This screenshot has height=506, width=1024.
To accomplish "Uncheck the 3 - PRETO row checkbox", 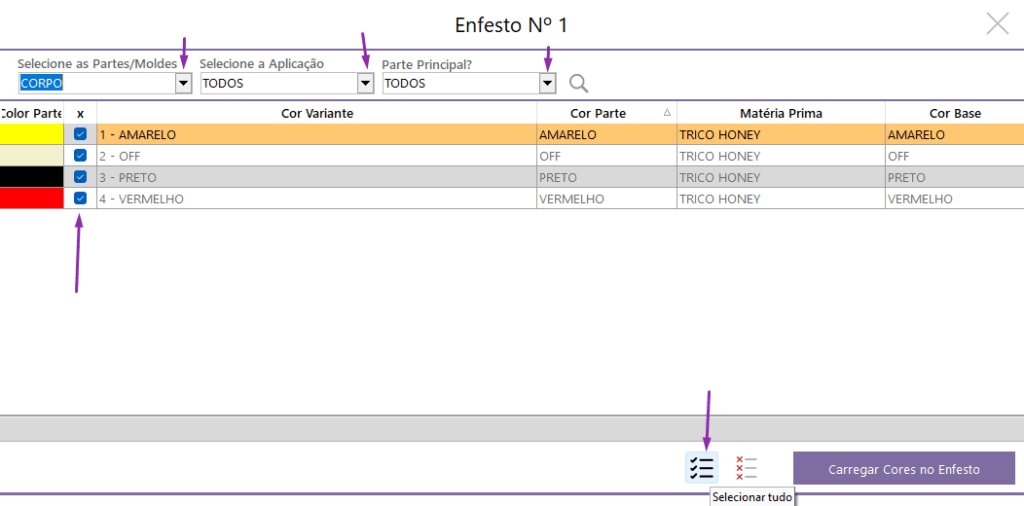I will coord(80,177).
